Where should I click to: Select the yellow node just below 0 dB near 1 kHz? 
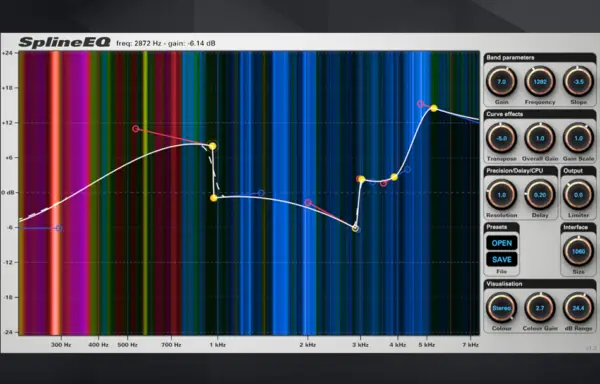coord(214,198)
